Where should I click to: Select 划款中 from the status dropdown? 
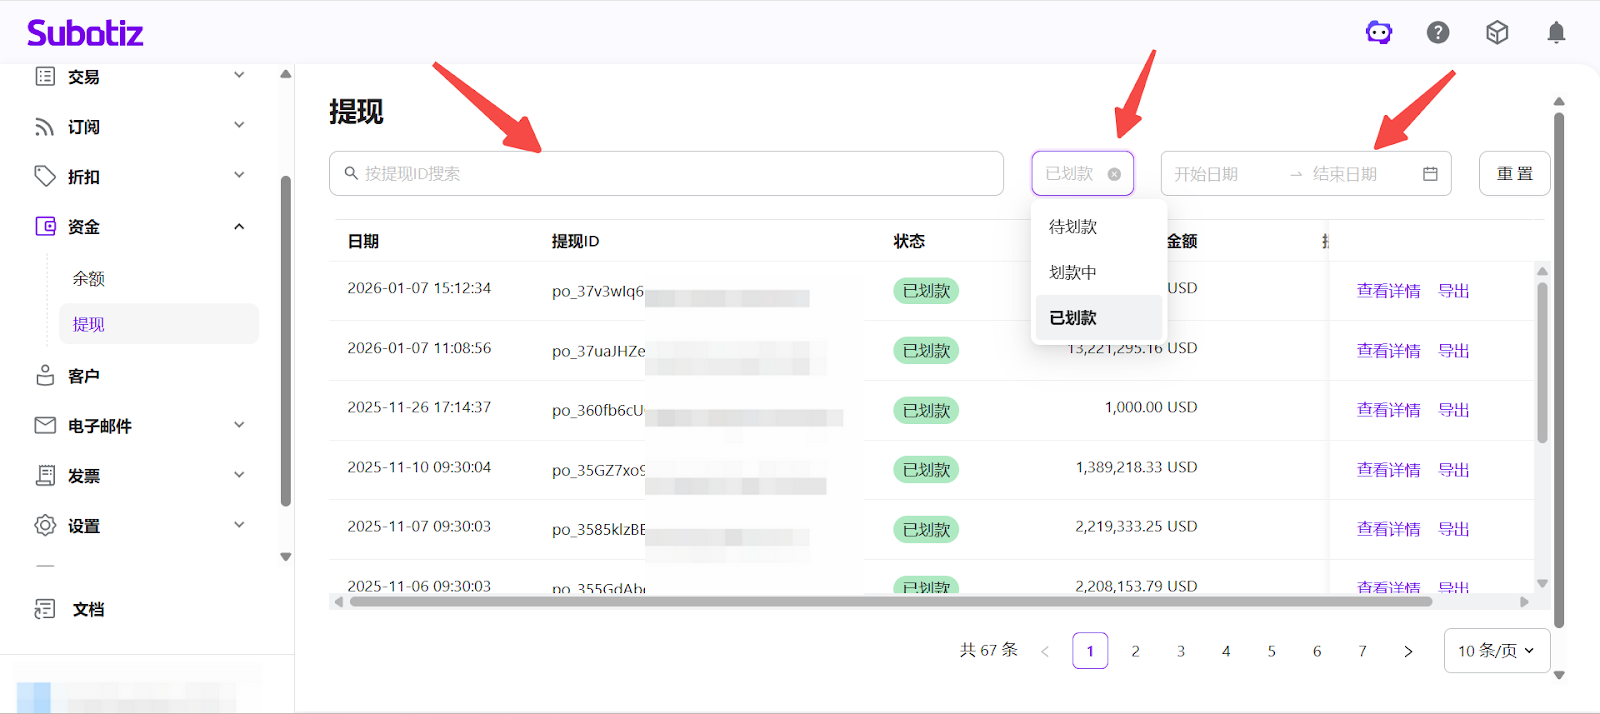click(x=1074, y=272)
